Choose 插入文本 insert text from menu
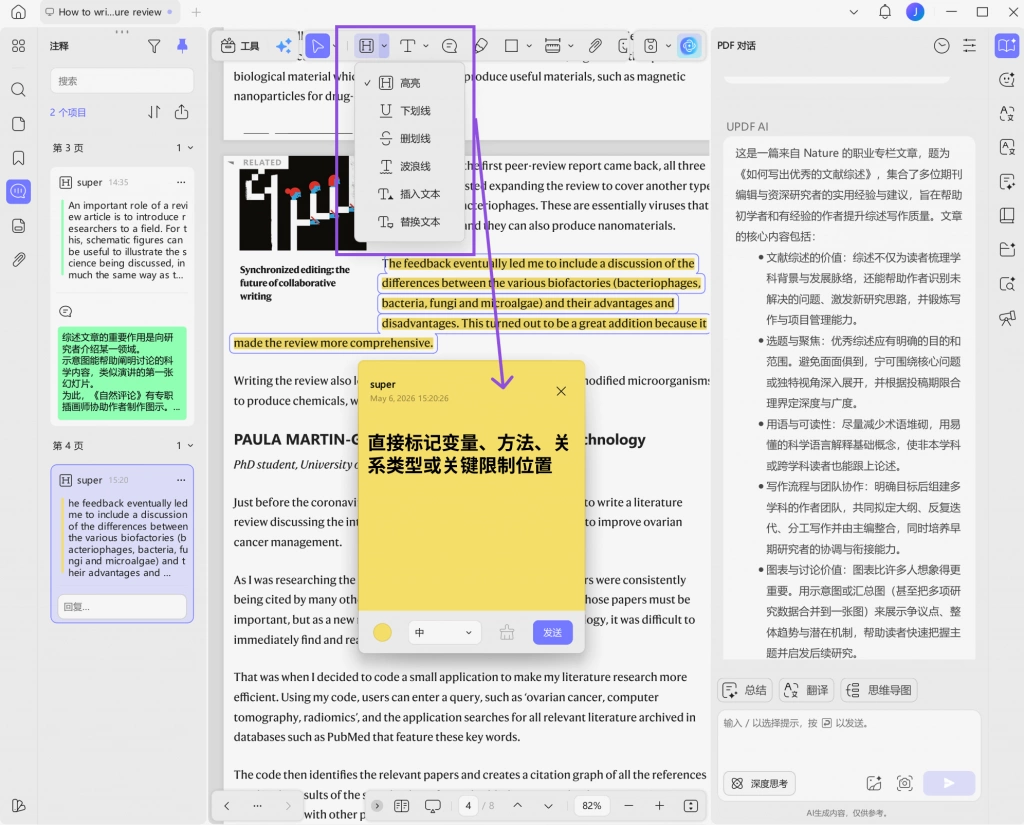The image size is (1024, 825). 409,194
